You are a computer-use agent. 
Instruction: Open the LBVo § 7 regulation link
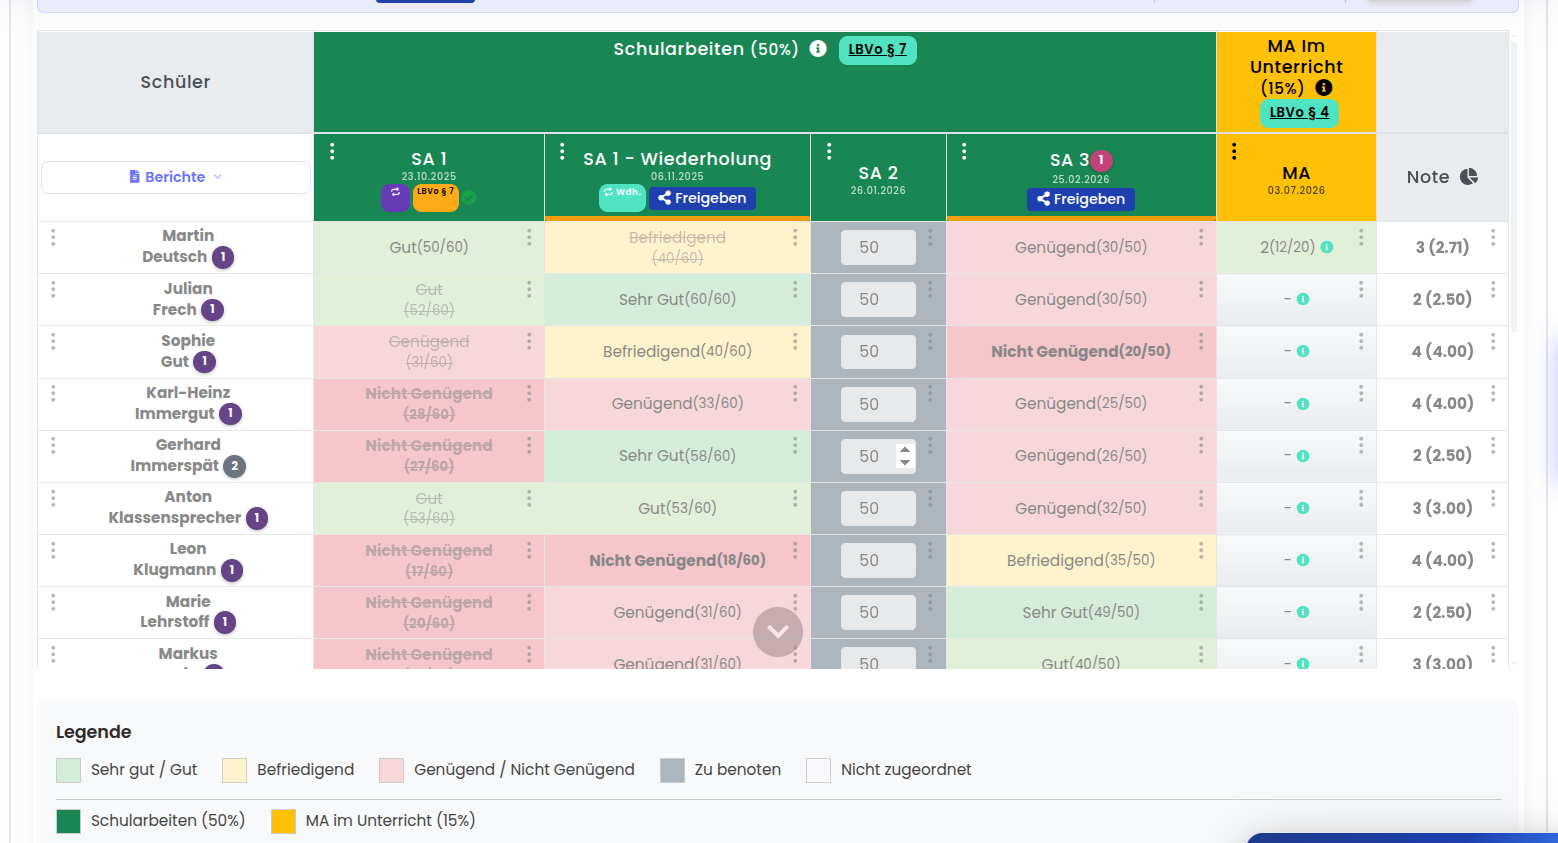pyautogui.click(x=877, y=49)
